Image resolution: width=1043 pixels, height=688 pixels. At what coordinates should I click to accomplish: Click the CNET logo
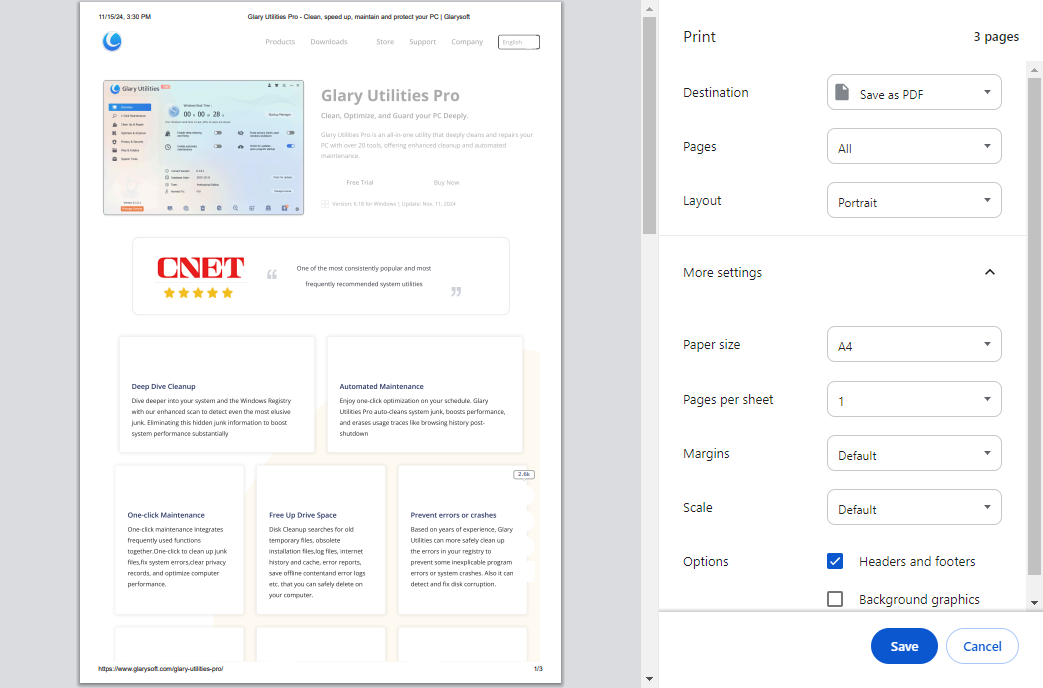pos(199,268)
